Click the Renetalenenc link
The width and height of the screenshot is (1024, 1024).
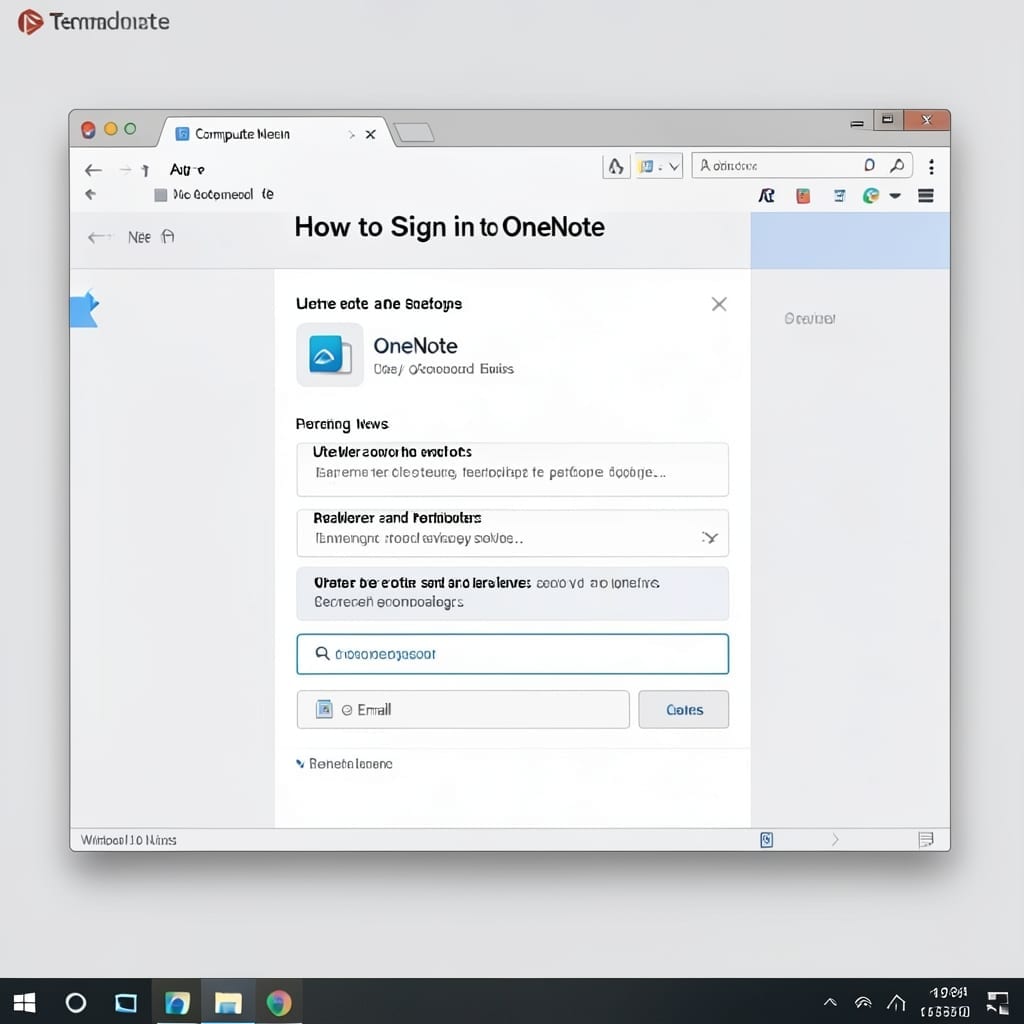350,763
